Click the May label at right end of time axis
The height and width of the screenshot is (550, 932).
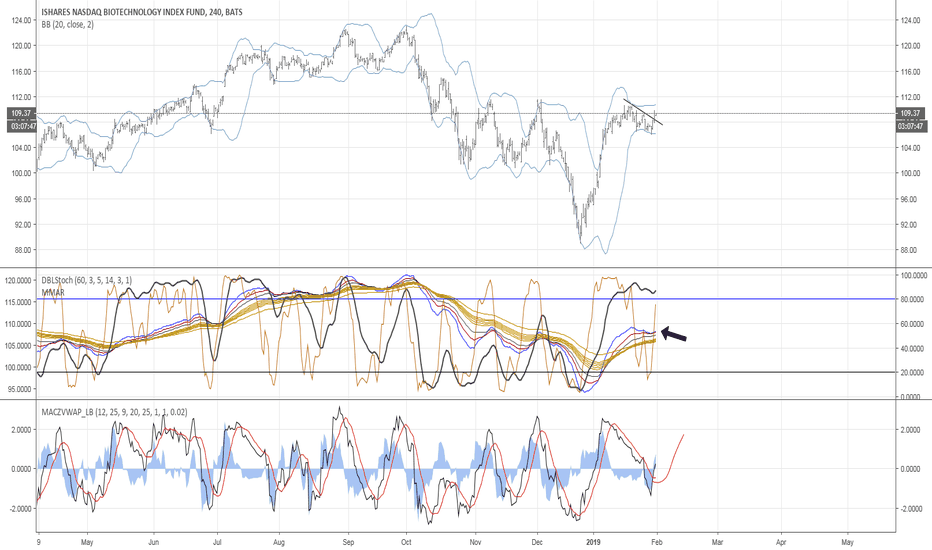coord(848,542)
